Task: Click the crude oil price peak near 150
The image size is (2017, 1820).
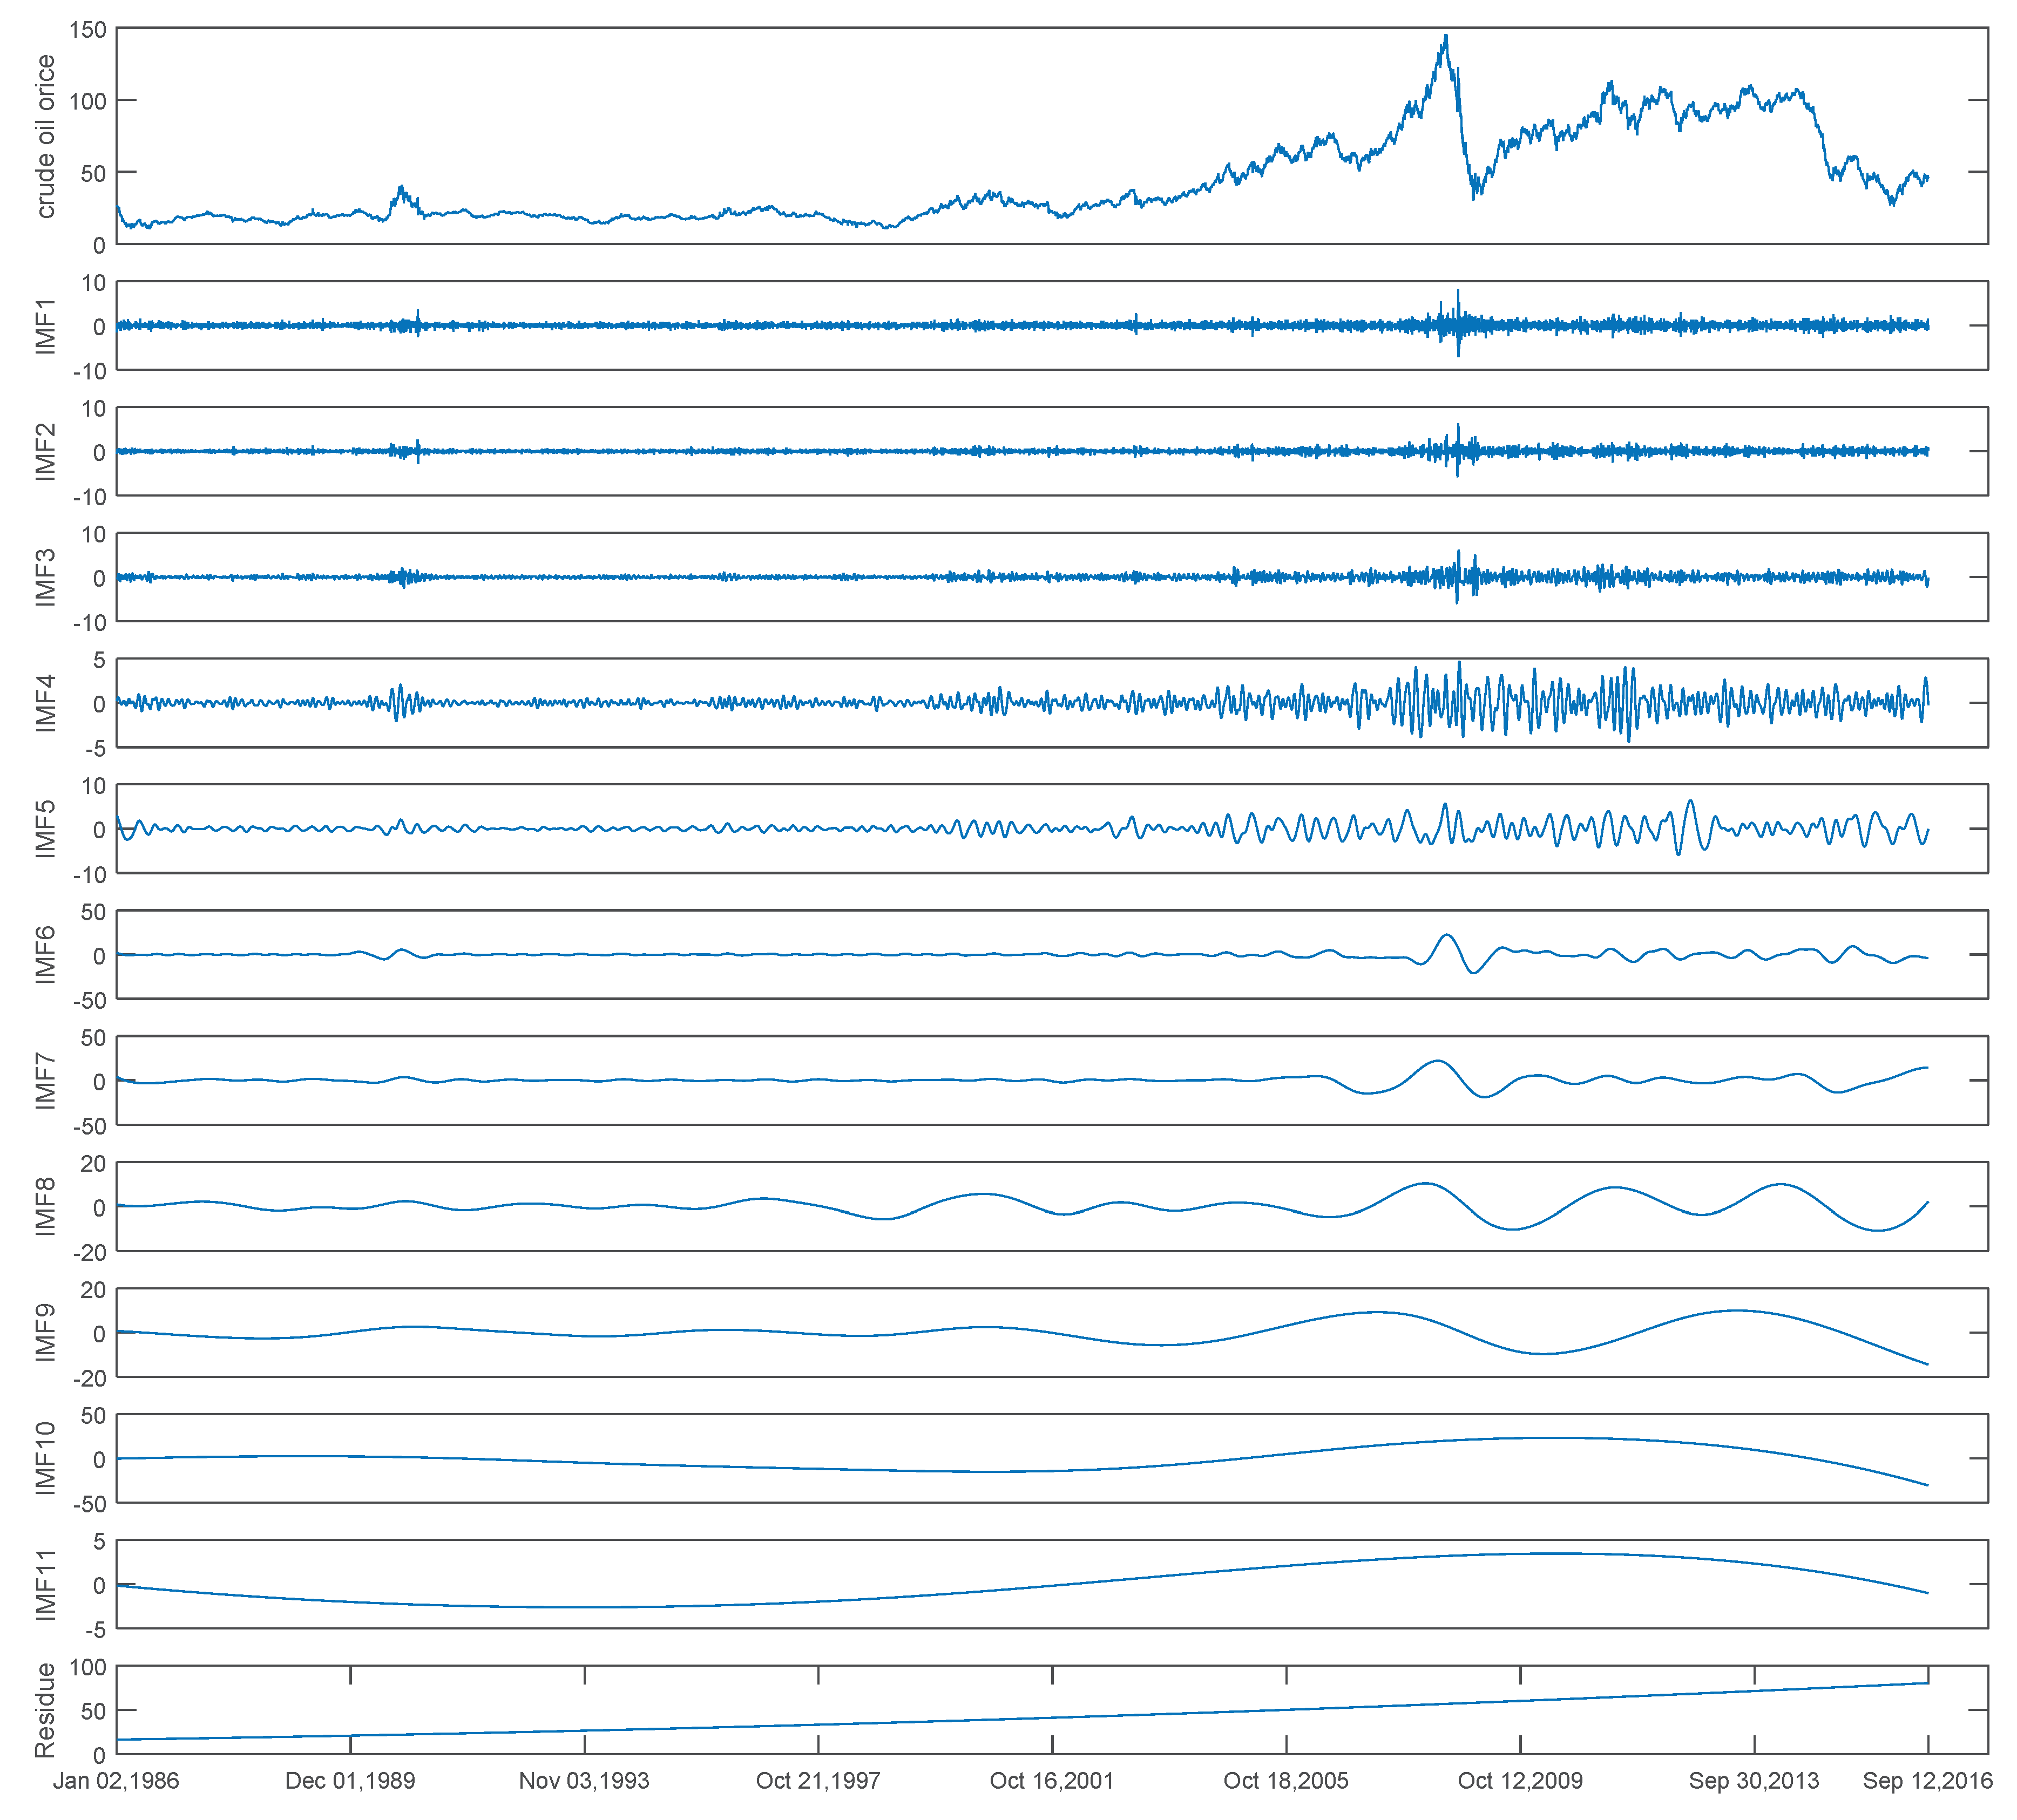Action: click(x=1445, y=38)
